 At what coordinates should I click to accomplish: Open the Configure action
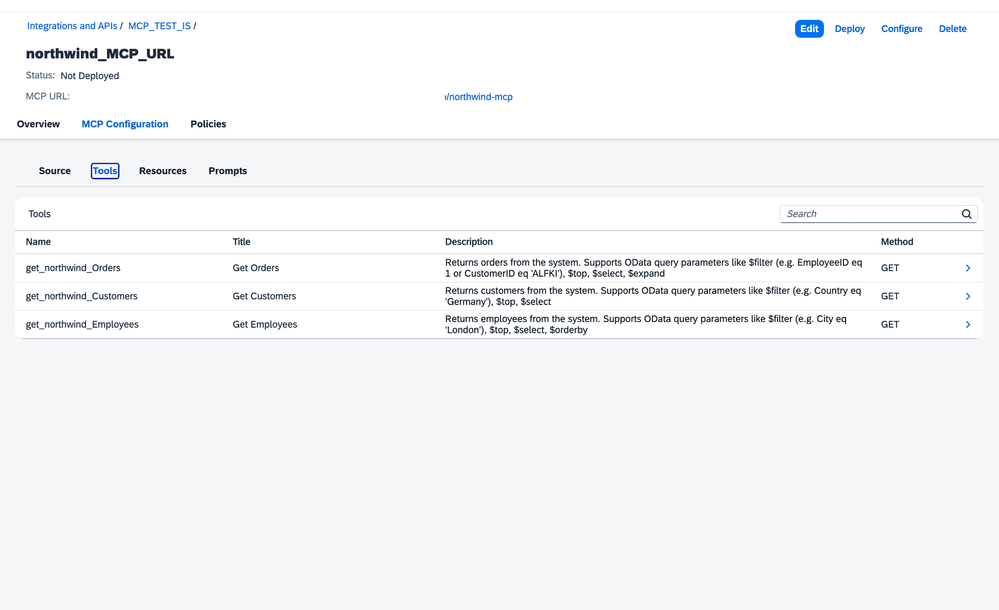[x=902, y=29]
